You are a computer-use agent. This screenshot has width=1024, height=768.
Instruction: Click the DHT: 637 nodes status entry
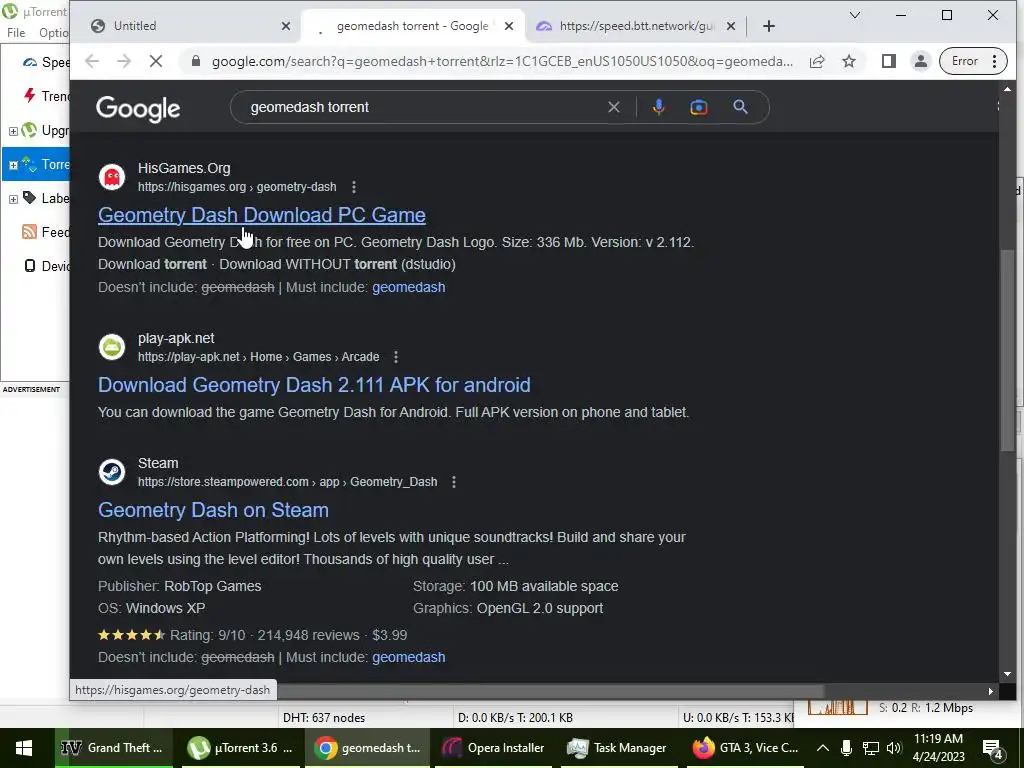pyautogui.click(x=324, y=718)
